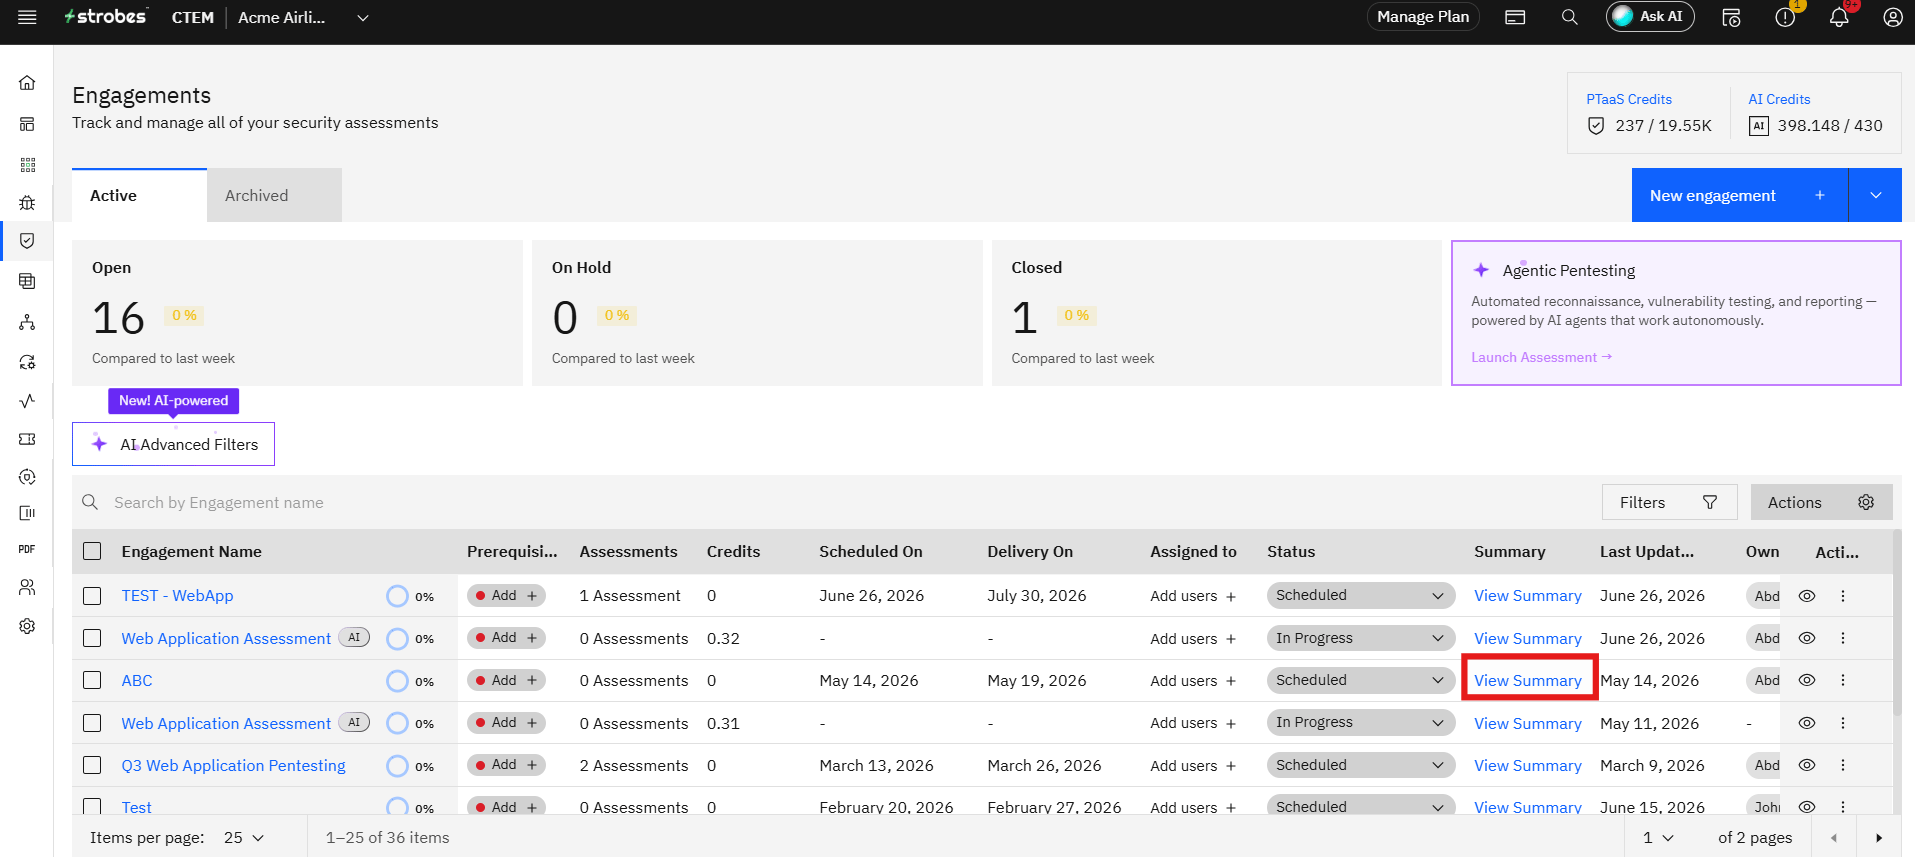Click the Ask AI button
Viewport: 1915px width, 857px height.
(1650, 17)
